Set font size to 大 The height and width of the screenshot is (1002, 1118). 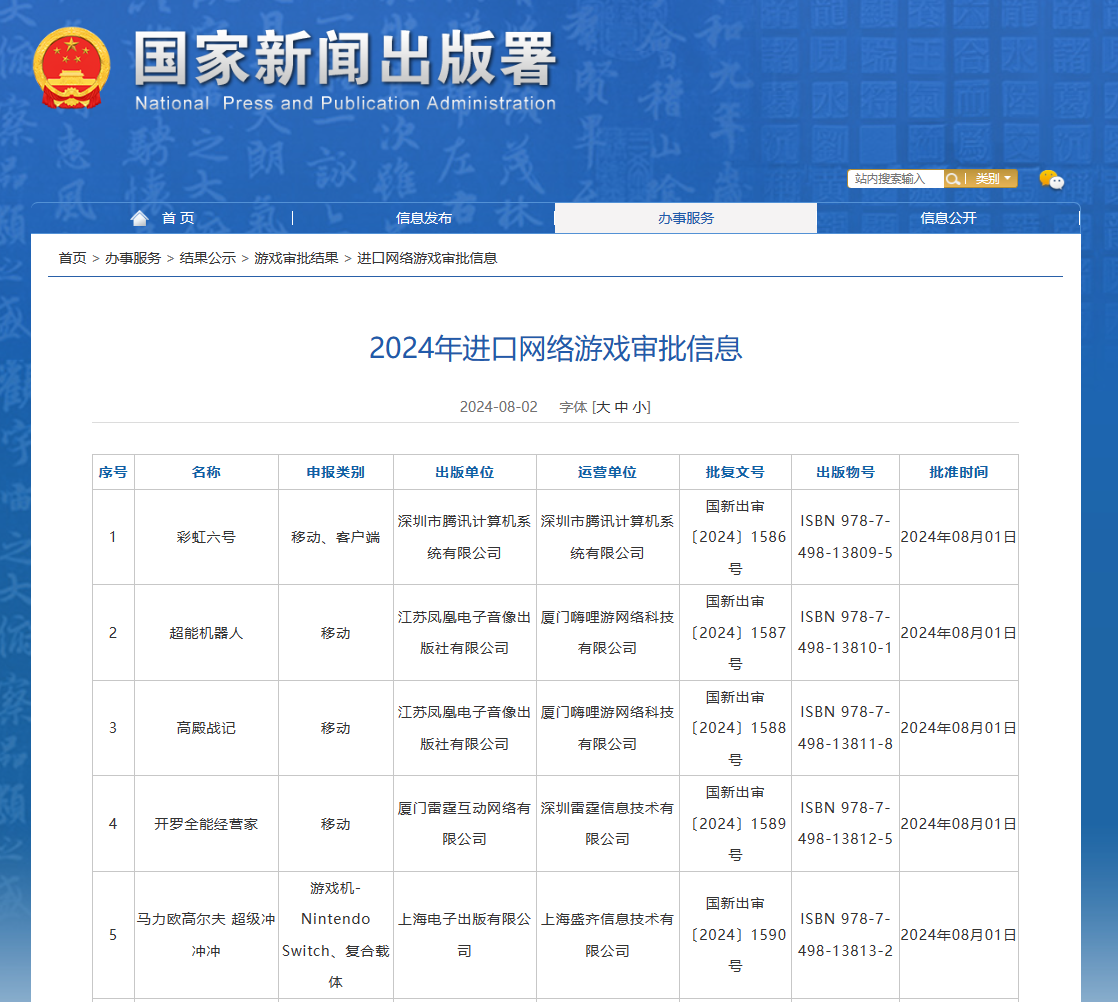pos(602,407)
